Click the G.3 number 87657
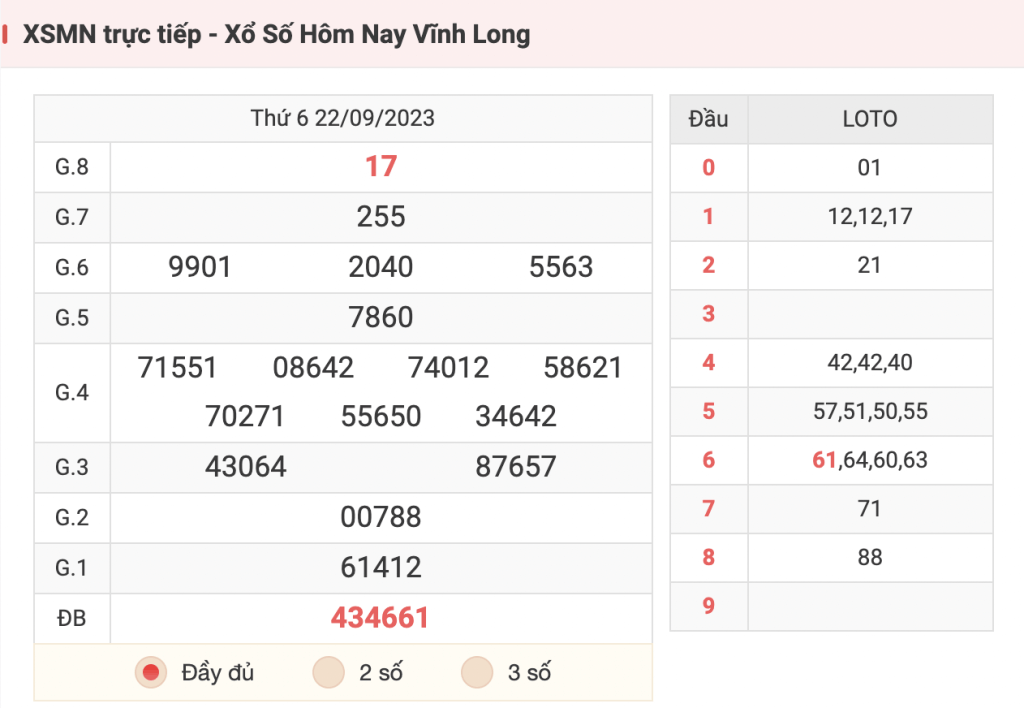Image resolution: width=1024 pixels, height=708 pixels. (x=516, y=467)
